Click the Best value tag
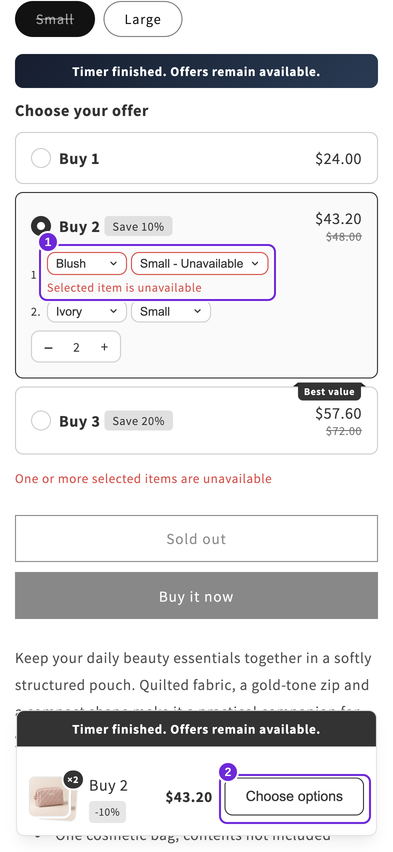 pos(329,392)
